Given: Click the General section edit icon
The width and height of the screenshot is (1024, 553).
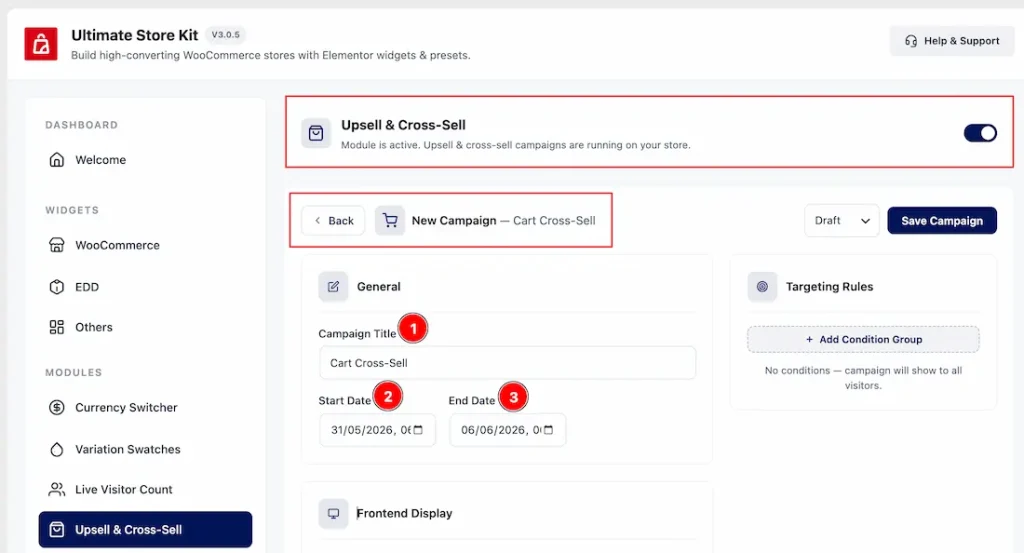Looking at the screenshot, I should 333,287.
